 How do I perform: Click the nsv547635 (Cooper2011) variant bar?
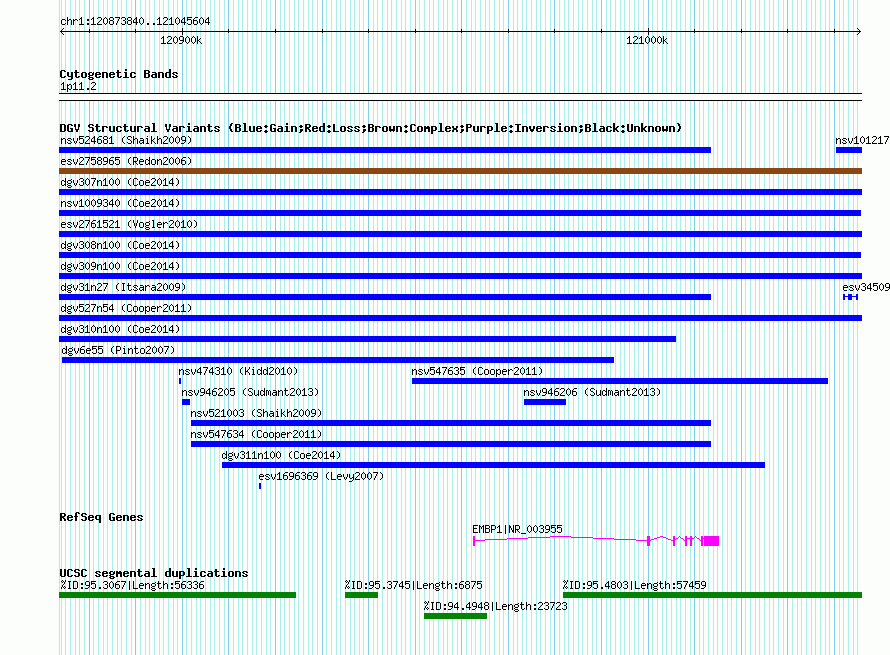(x=620, y=381)
